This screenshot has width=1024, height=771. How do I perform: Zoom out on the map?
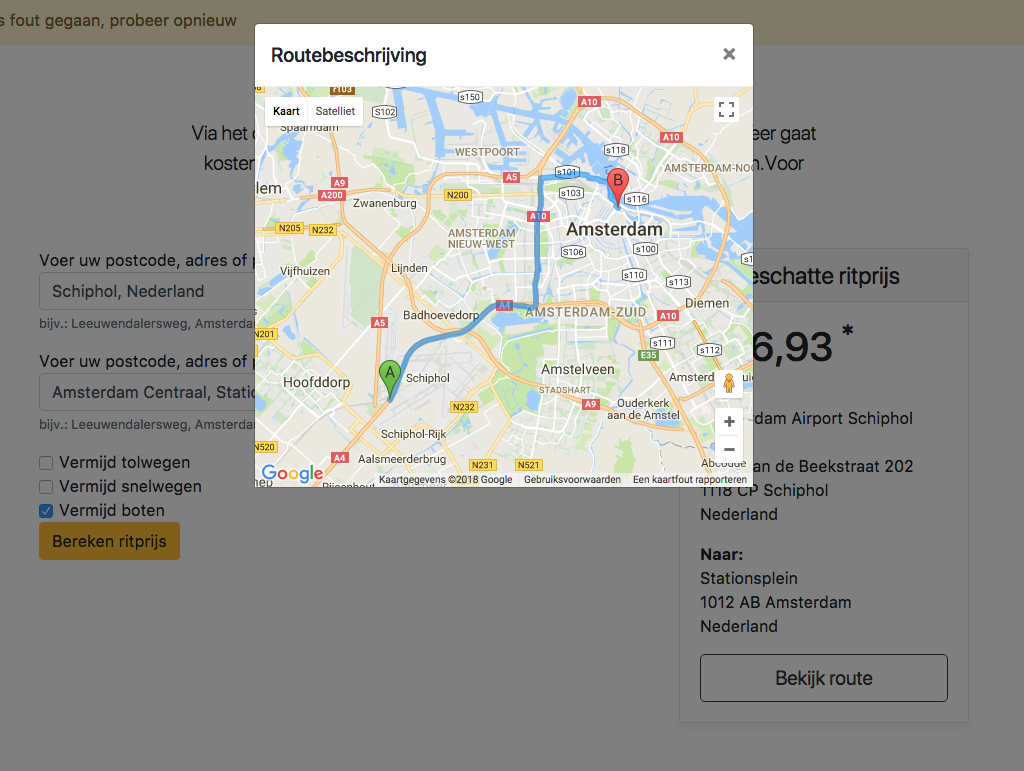[729, 449]
